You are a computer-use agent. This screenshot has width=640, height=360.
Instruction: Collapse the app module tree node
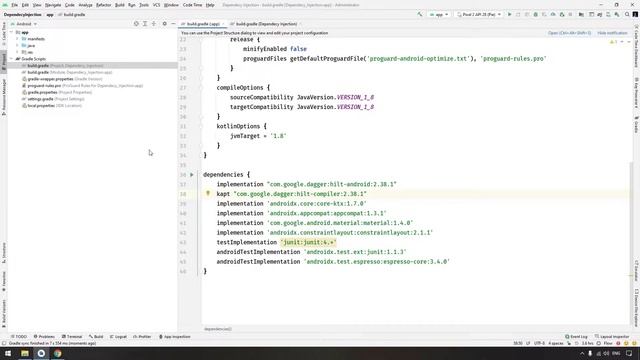pyautogui.click(x=11, y=32)
